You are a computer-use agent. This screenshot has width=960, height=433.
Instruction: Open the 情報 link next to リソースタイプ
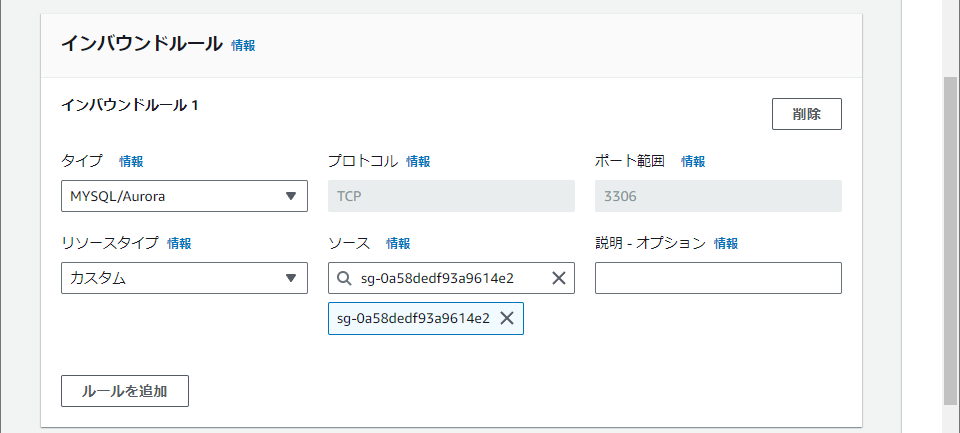coord(179,244)
